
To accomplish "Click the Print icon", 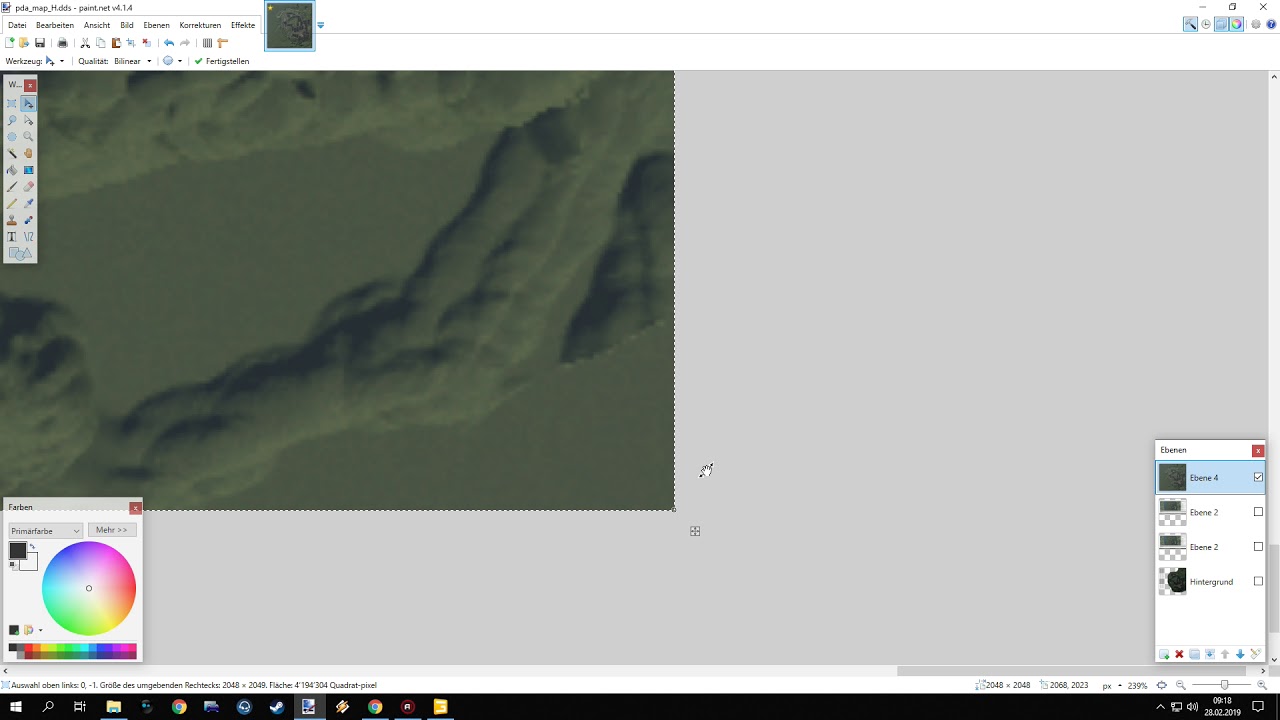I will click(62, 43).
